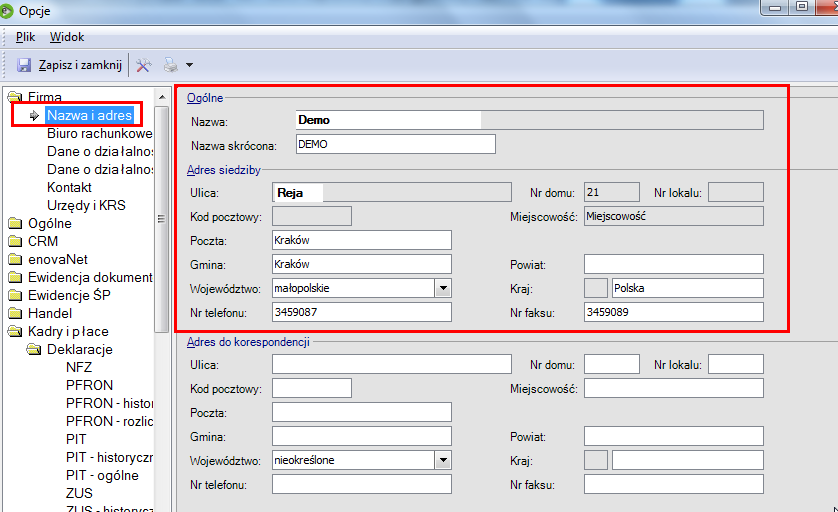Collapse the Kadry i płace folder icon
This screenshot has height=512, width=838.
(x=15, y=331)
